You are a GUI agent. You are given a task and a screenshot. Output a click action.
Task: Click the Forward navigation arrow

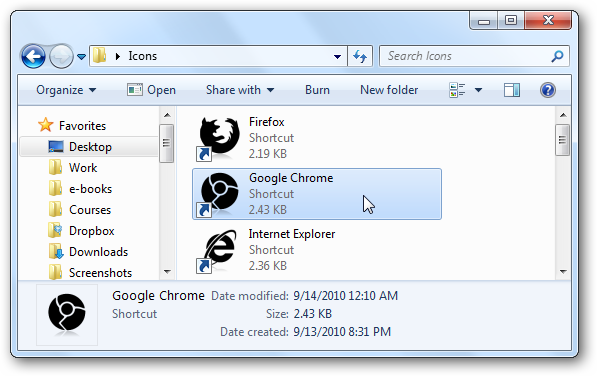[x=61, y=56]
